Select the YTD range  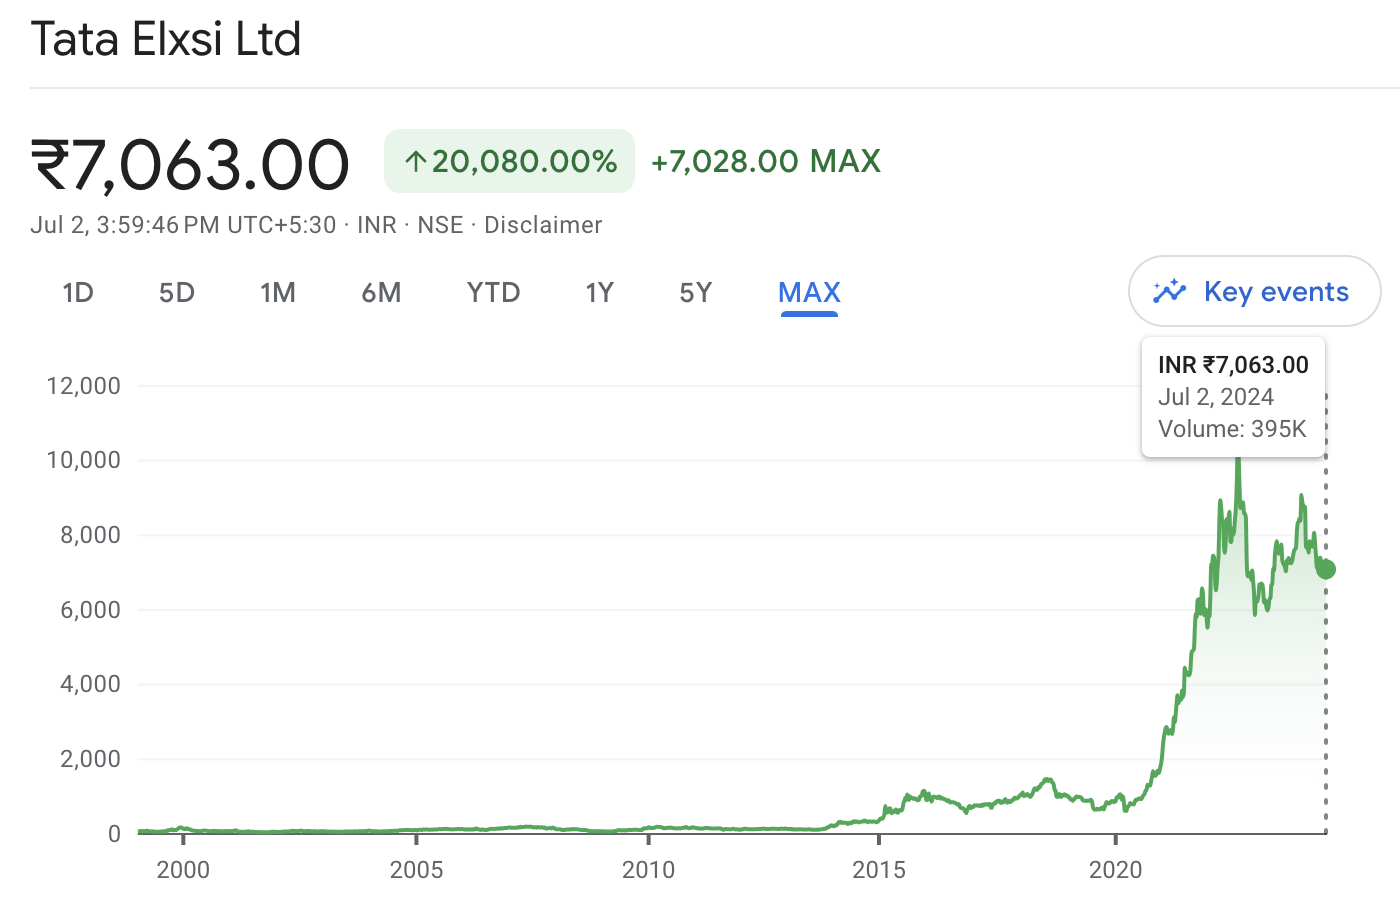(x=492, y=292)
